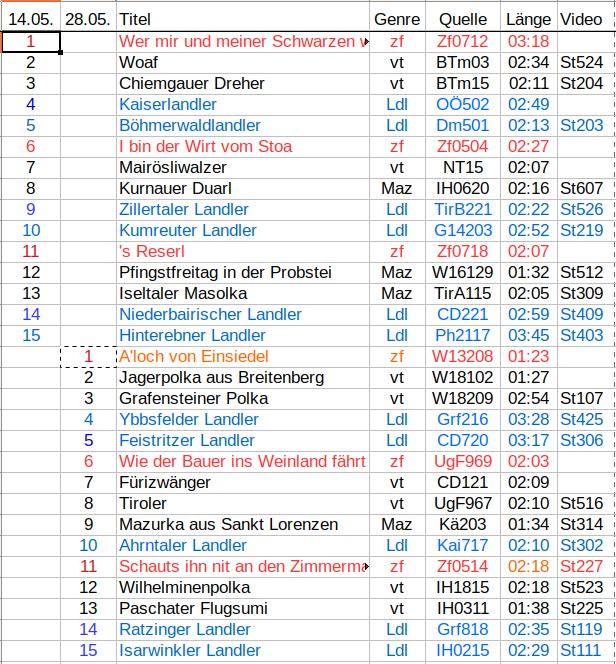Click the '14.05.' date header cell

[x=30, y=19]
